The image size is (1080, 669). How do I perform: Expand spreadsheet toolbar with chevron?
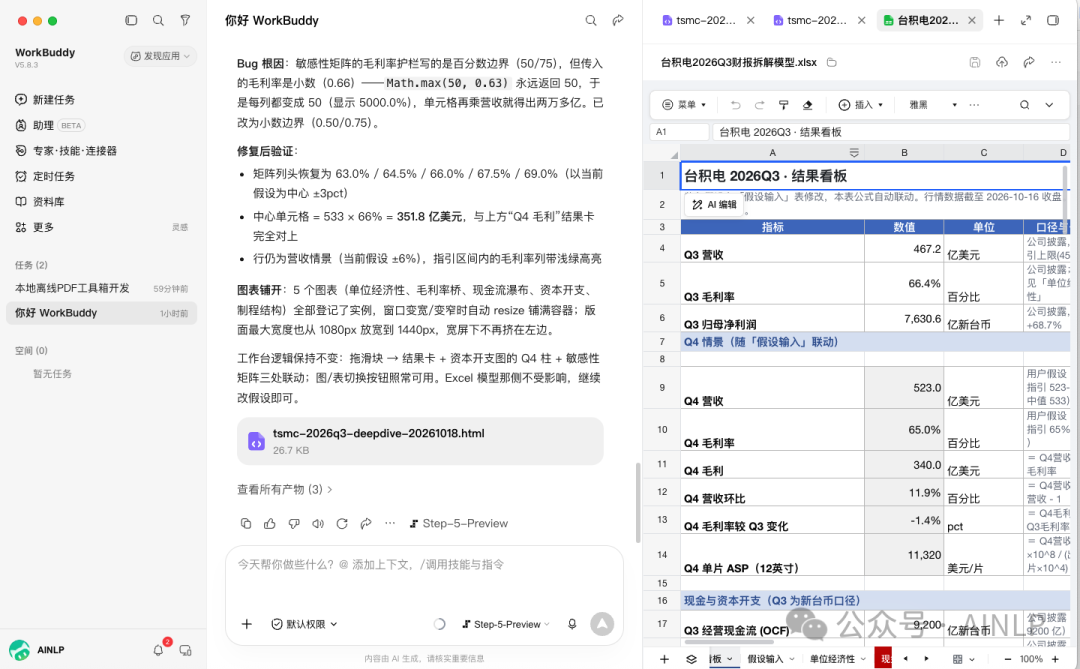(1049, 105)
